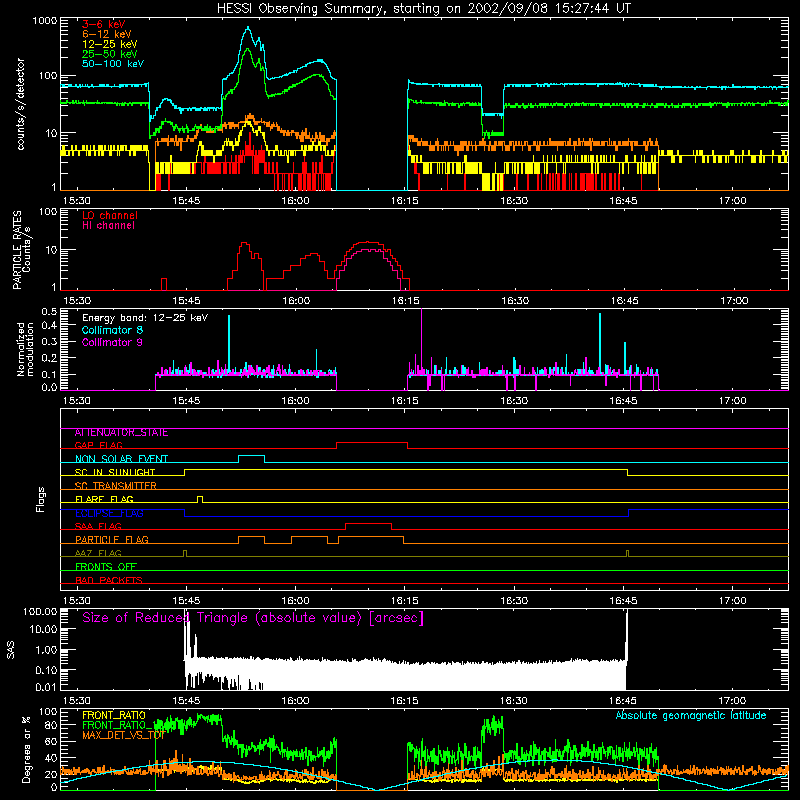Viewport: 800px width, 800px height.
Task: Click the HI channel legend label
Action: tap(108, 226)
